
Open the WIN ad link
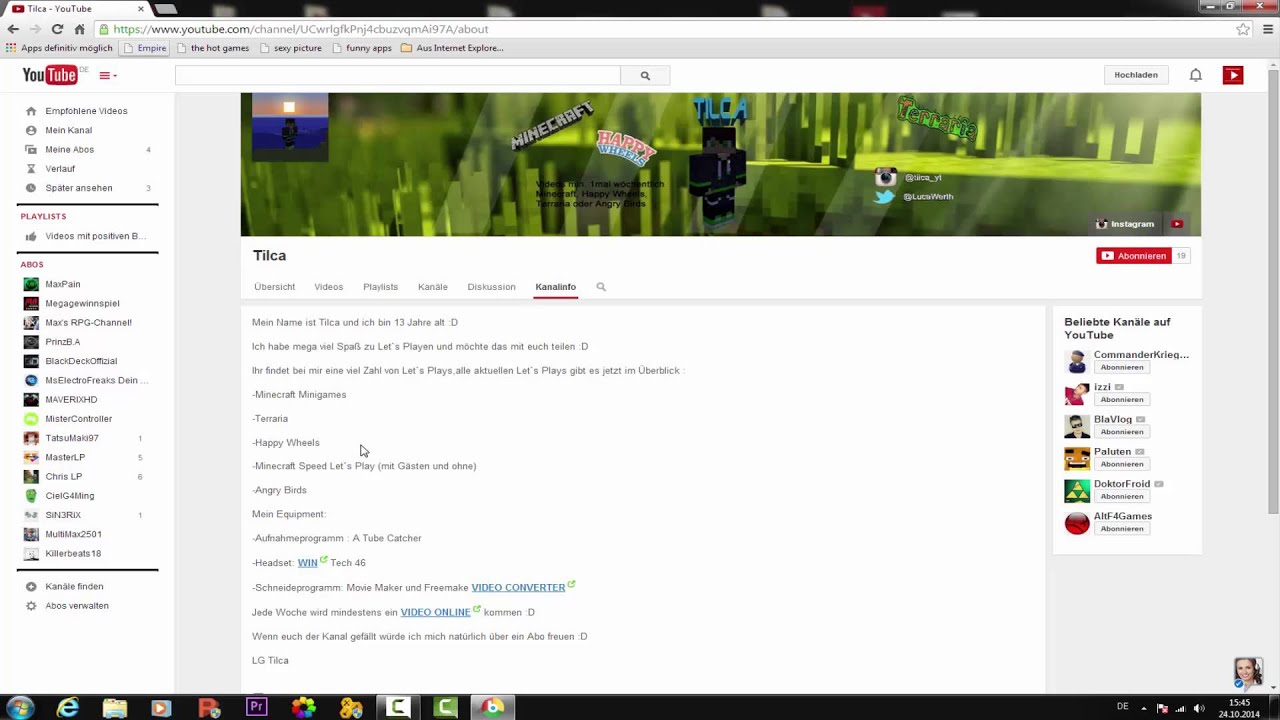(307, 563)
